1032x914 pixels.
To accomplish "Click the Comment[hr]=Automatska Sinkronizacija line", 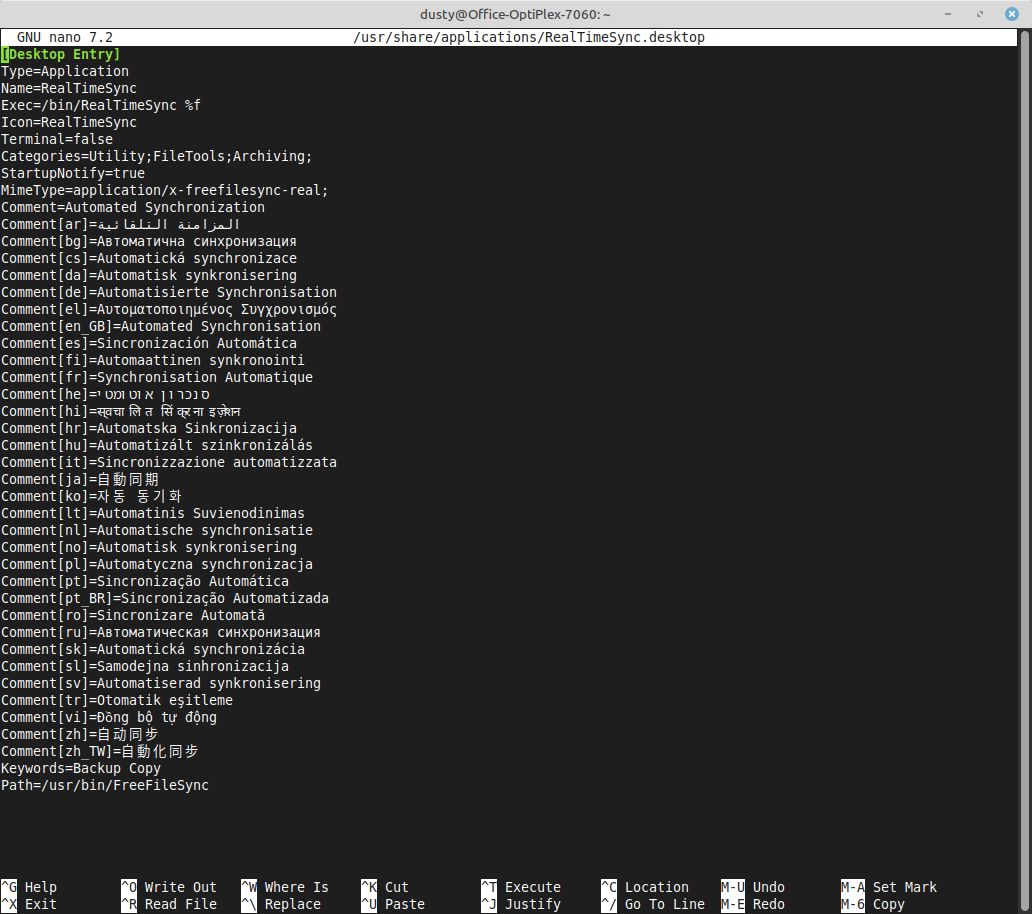I will pyautogui.click(x=149, y=428).
